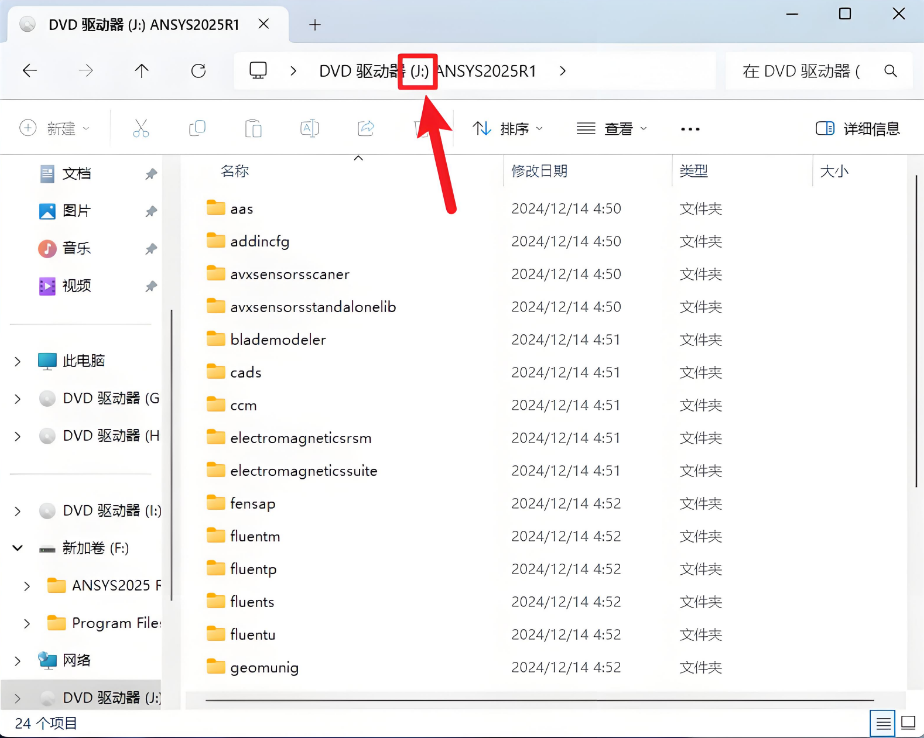Open the Sort dropdown menu
The height and width of the screenshot is (738, 924).
pos(507,129)
